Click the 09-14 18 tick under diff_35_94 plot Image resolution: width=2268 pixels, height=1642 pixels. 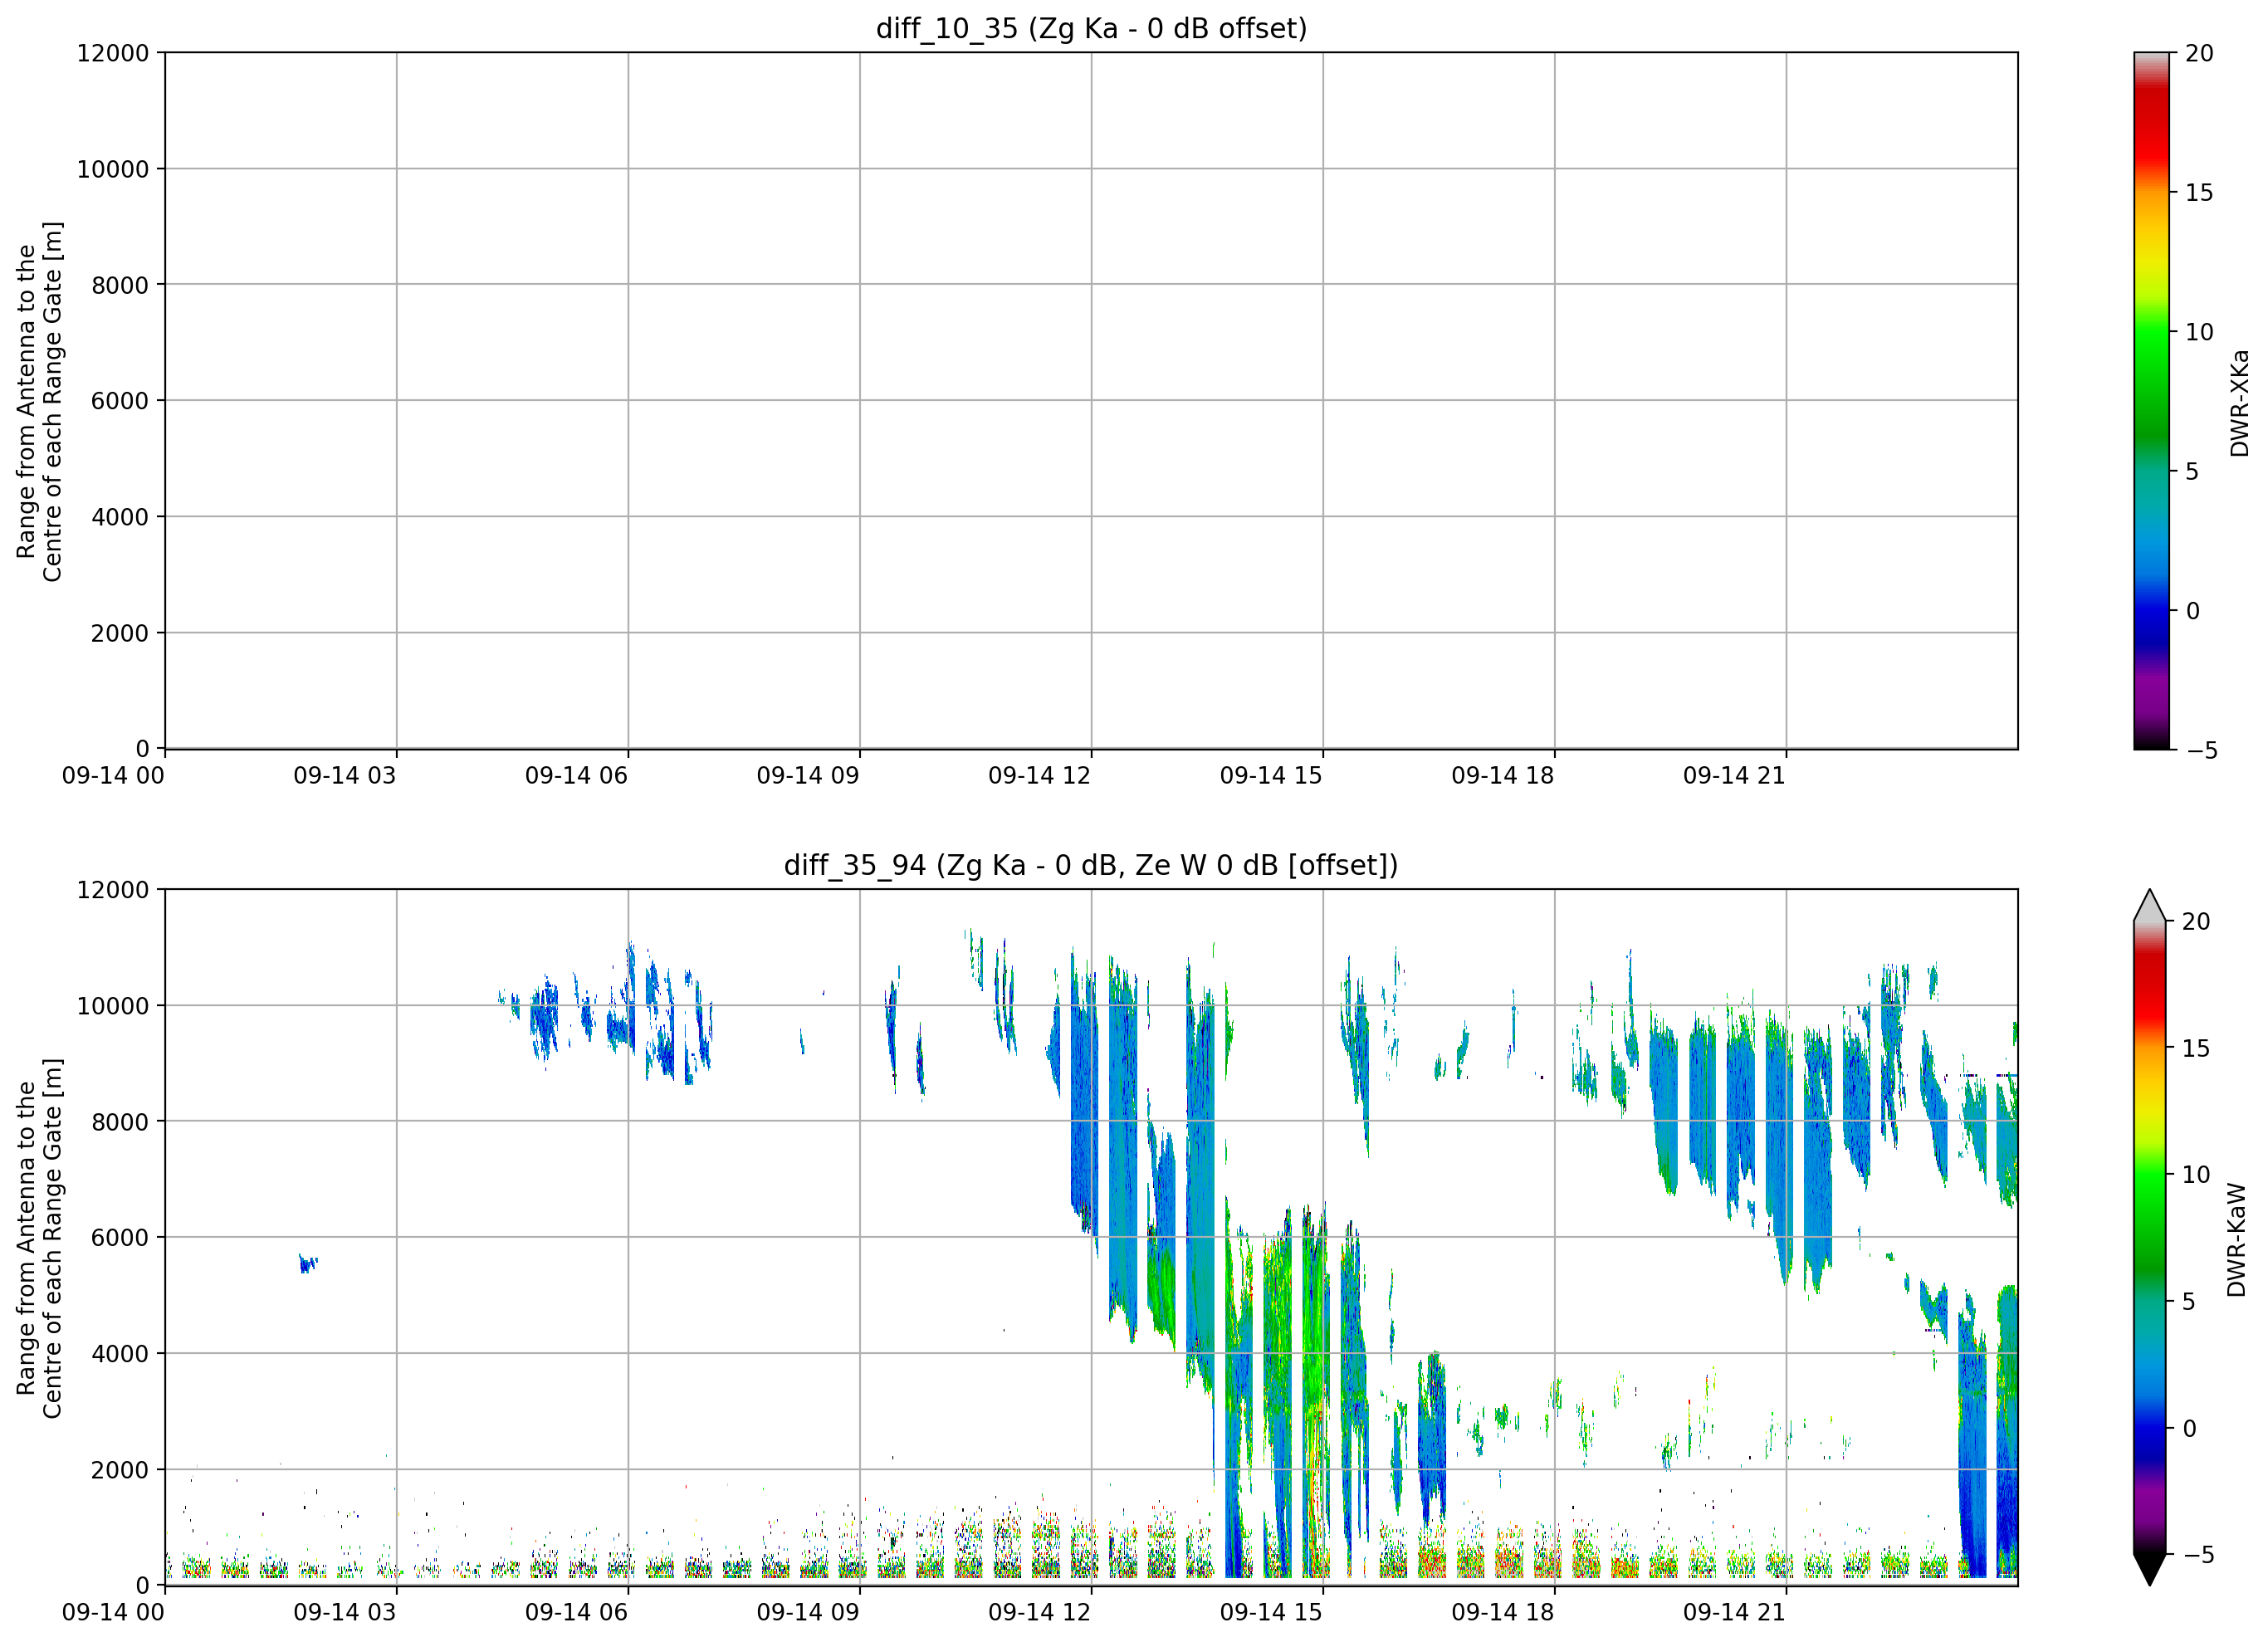1503,1613
